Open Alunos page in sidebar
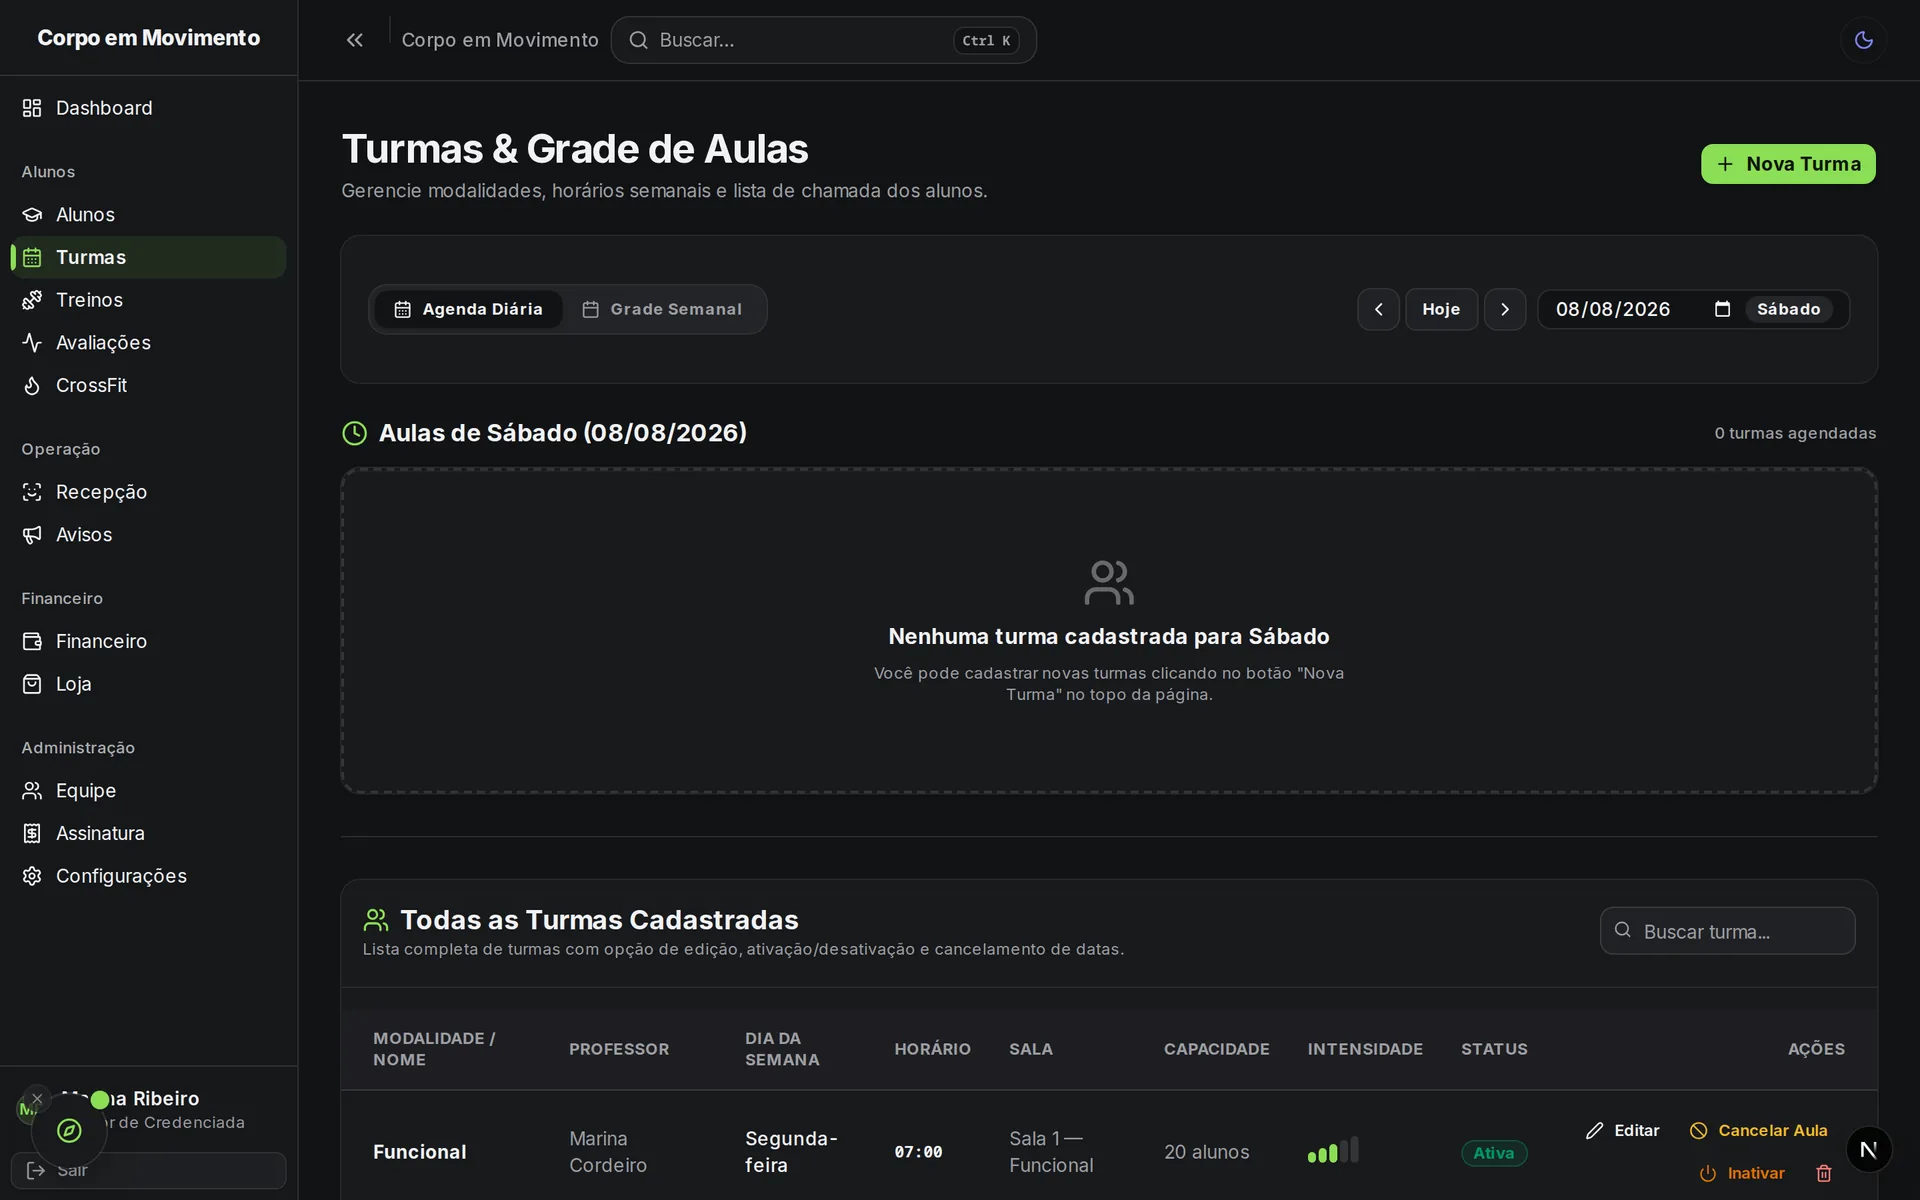Image resolution: width=1920 pixels, height=1200 pixels. pyautogui.click(x=148, y=215)
